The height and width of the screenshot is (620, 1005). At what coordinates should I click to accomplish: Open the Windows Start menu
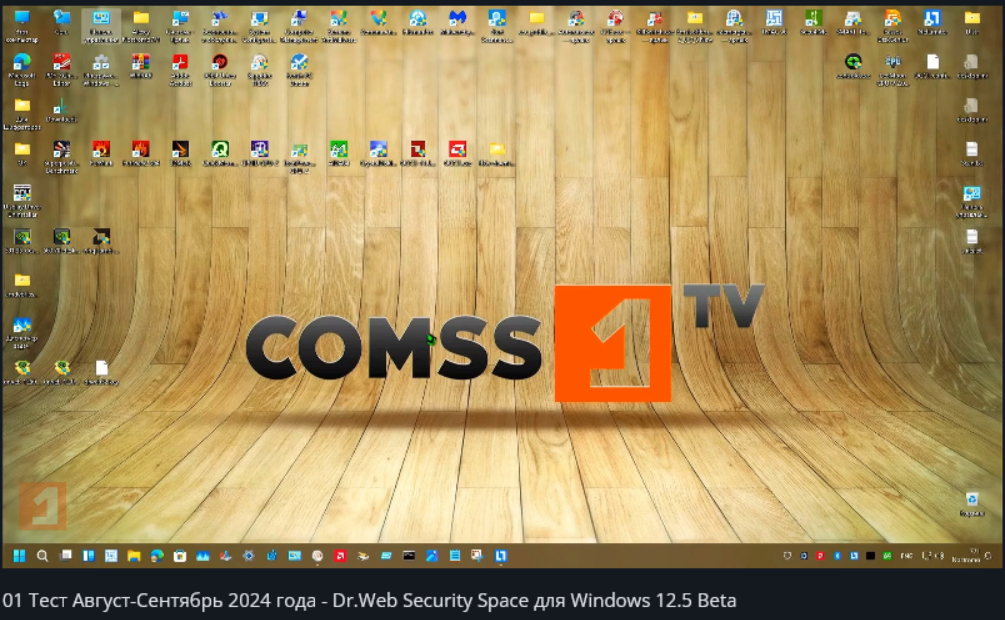pyautogui.click(x=19, y=556)
